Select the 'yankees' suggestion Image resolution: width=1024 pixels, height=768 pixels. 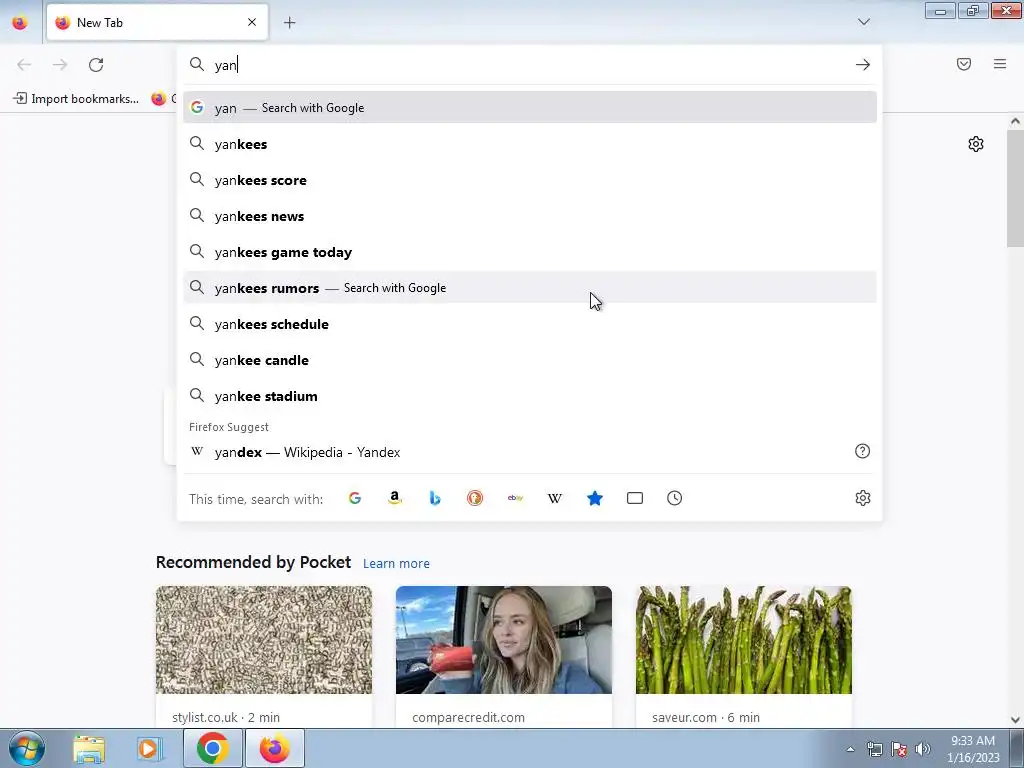530,144
